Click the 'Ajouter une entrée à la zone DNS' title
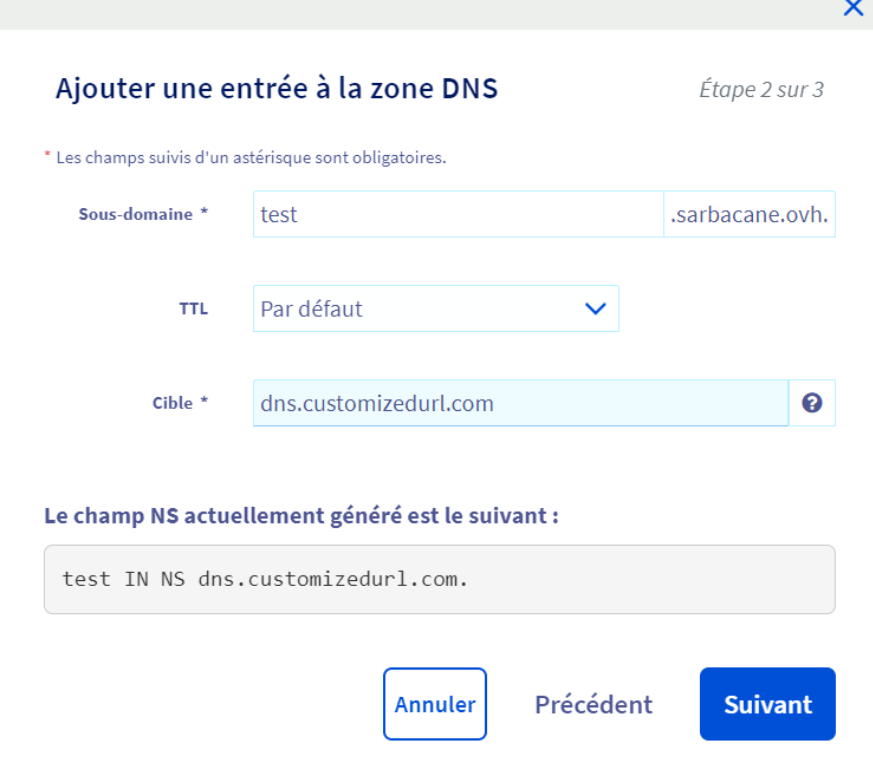Image resolution: width=873 pixels, height=766 pixels. click(x=276, y=89)
